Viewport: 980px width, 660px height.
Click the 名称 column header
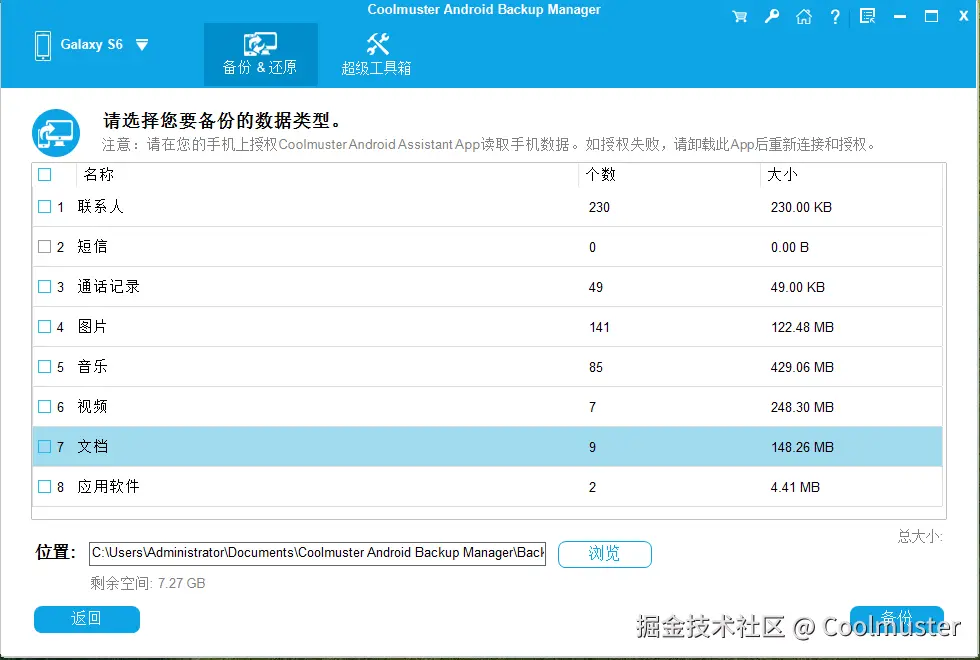(99, 174)
